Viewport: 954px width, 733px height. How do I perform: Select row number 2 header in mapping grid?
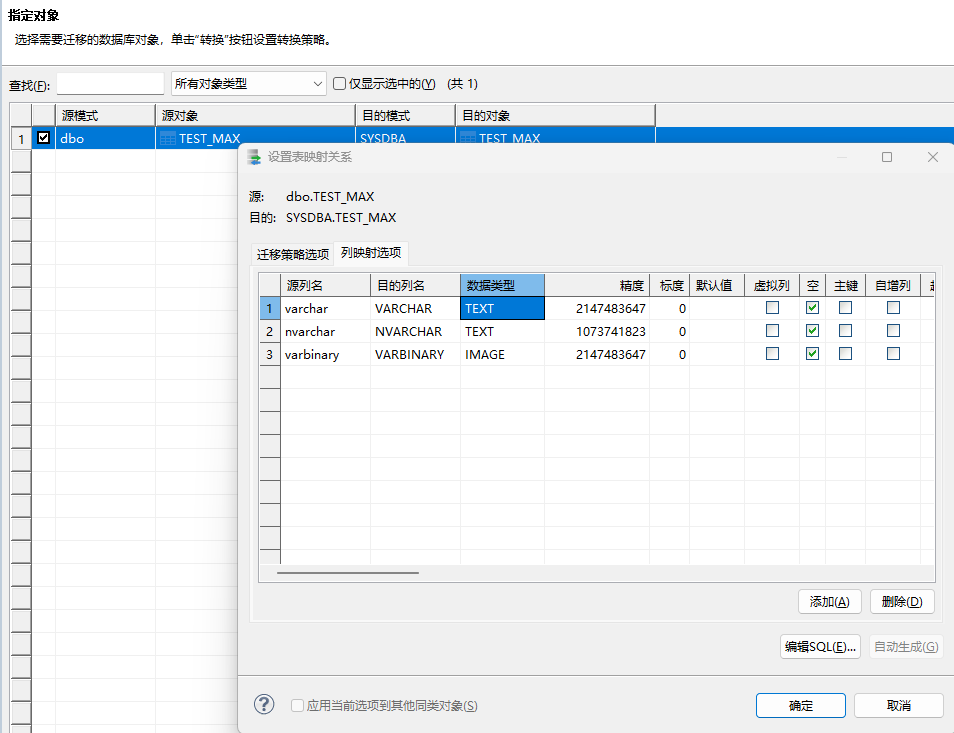[270, 332]
